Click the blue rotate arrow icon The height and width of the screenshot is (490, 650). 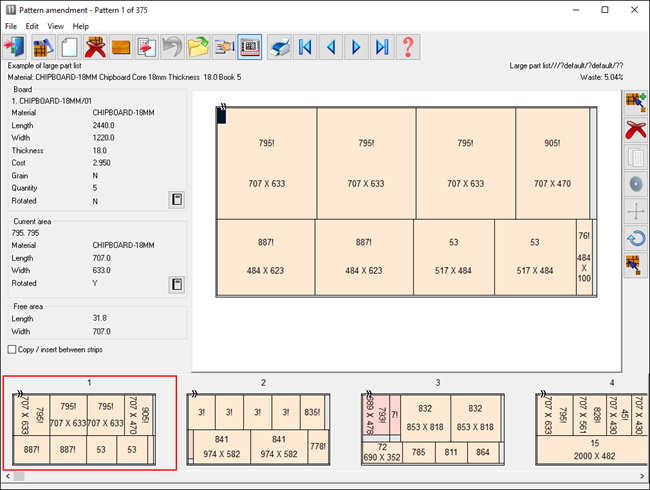635,238
